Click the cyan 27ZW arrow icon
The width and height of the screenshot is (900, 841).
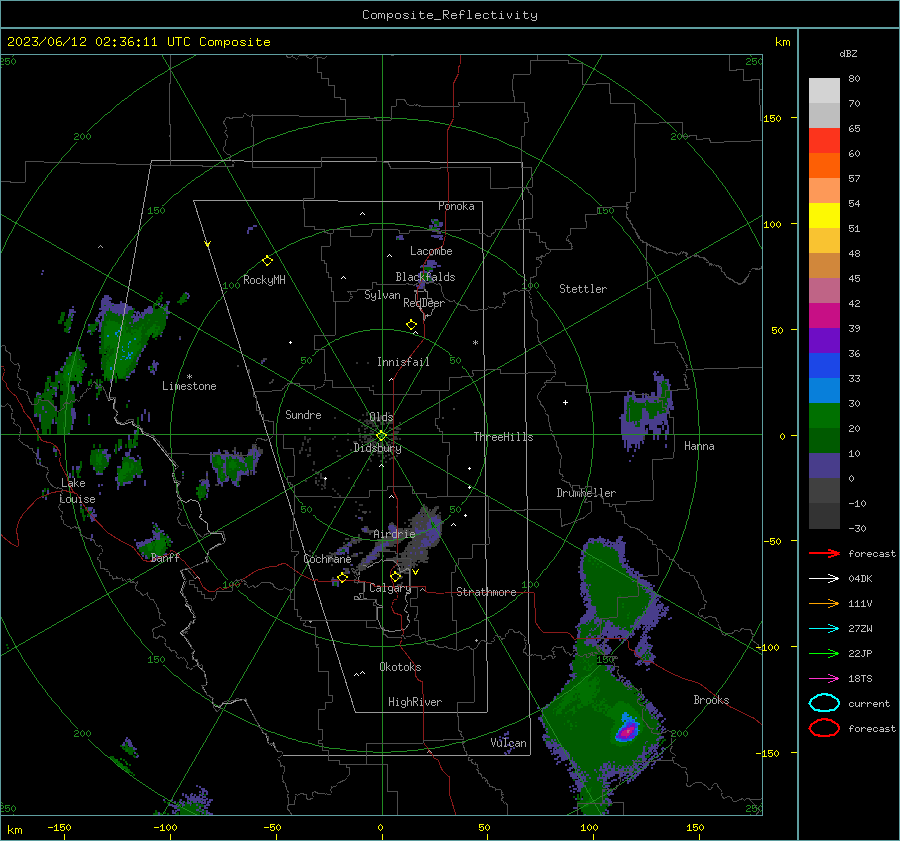824,629
